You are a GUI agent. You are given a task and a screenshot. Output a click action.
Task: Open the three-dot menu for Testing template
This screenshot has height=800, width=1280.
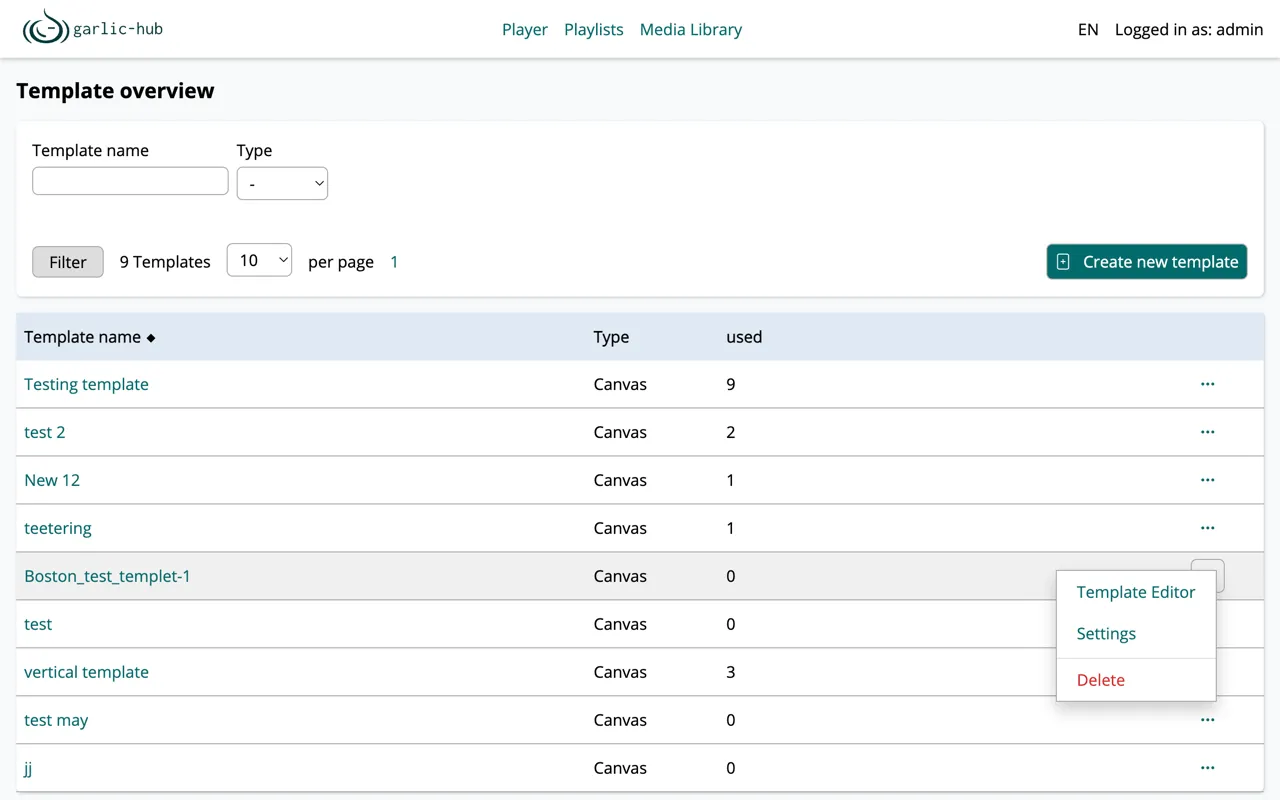point(1207,384)
